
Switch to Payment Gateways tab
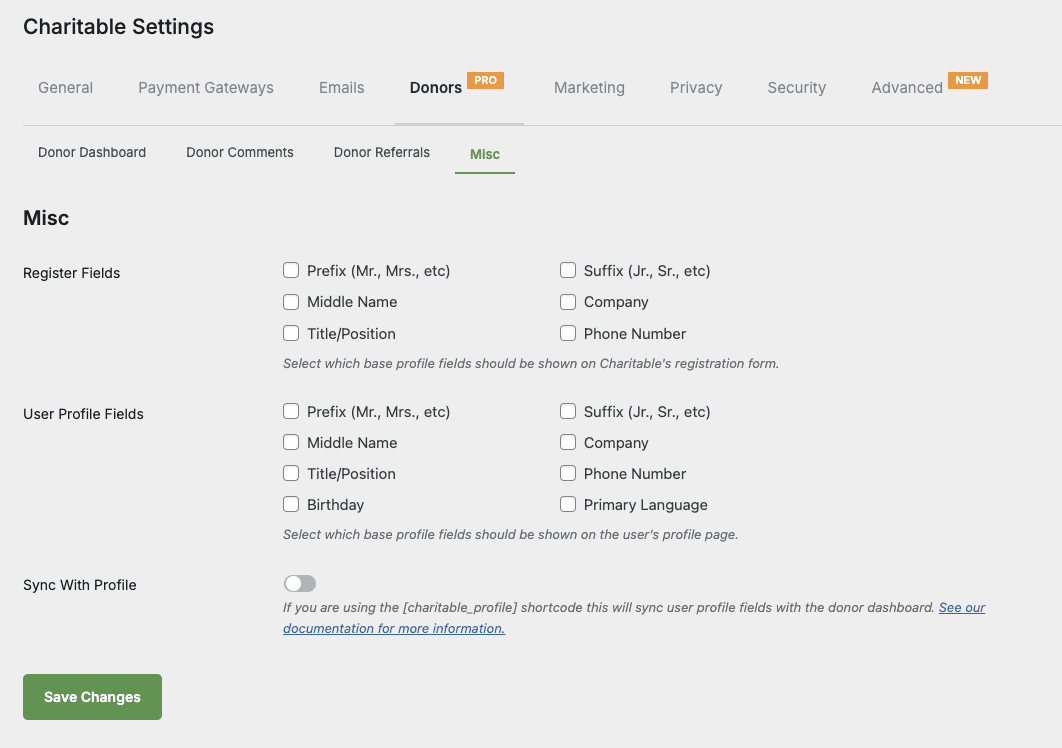click(x=205, y=88)
